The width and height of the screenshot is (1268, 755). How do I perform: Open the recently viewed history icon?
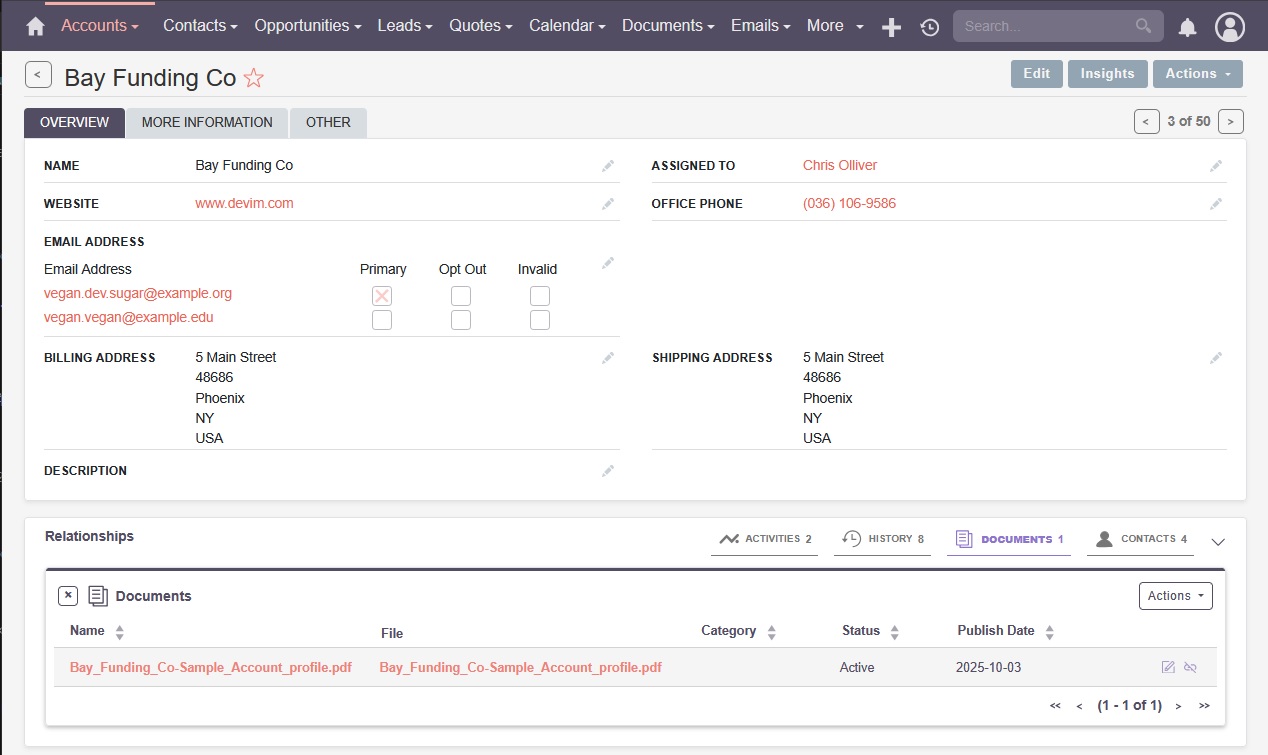[930, 27]
